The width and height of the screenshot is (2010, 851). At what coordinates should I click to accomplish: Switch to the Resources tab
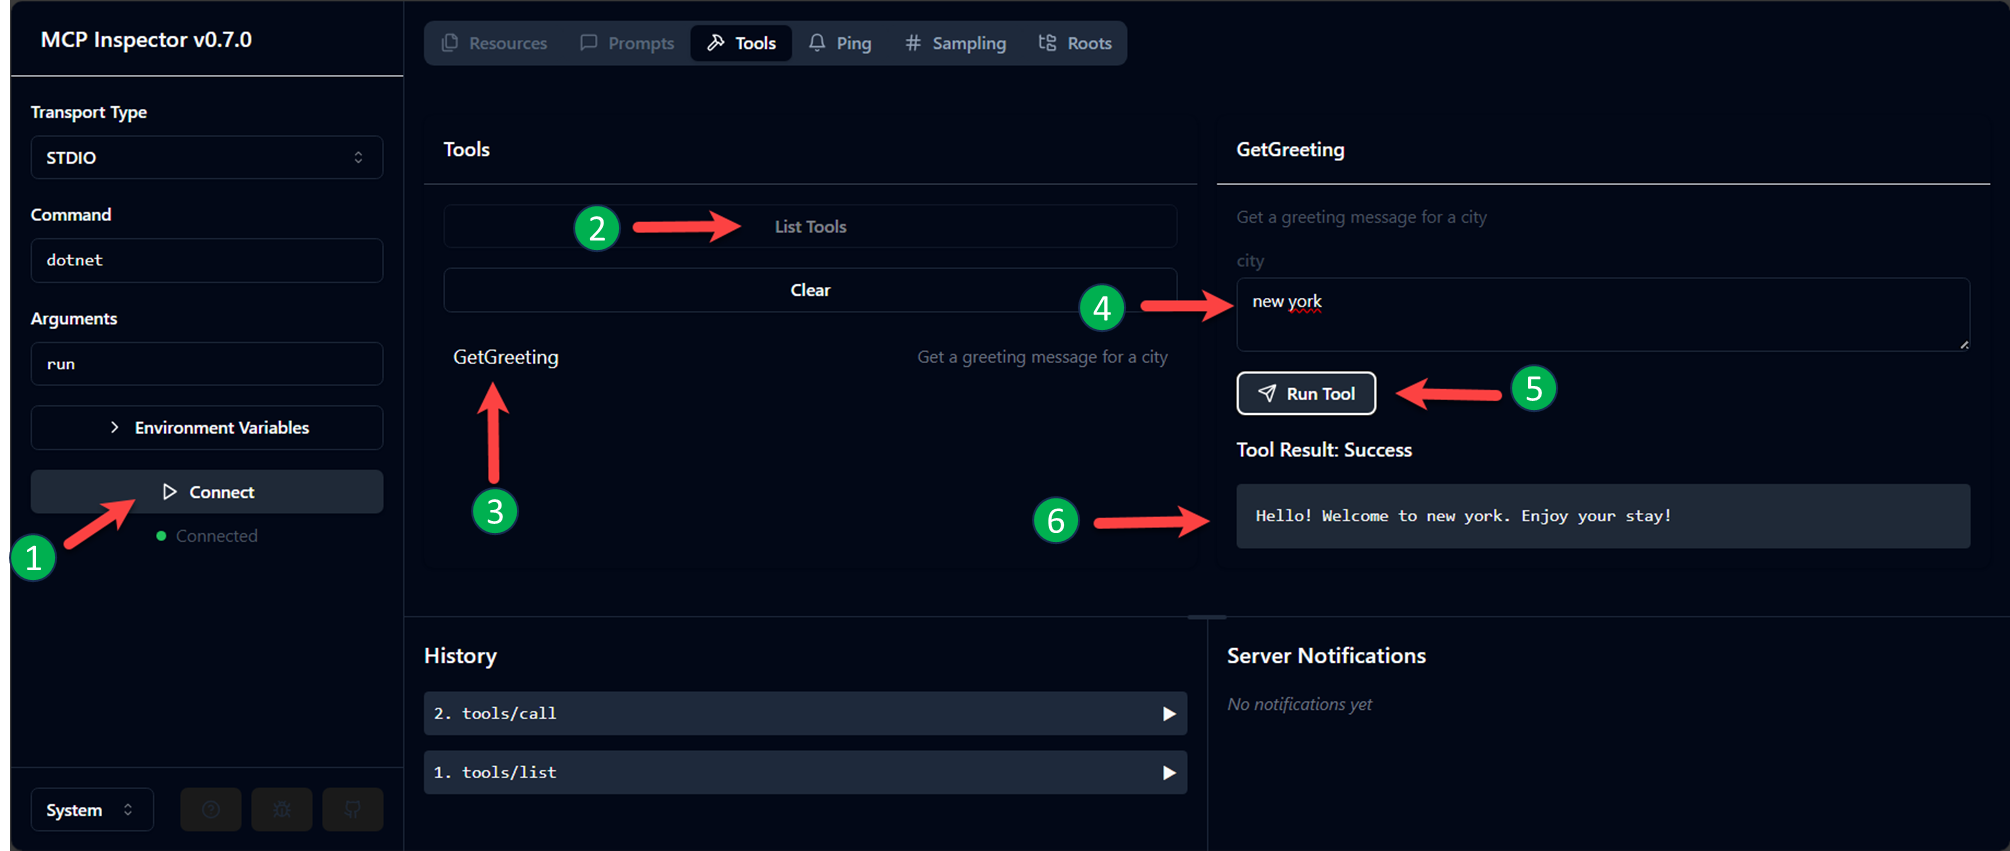[494, 43]
